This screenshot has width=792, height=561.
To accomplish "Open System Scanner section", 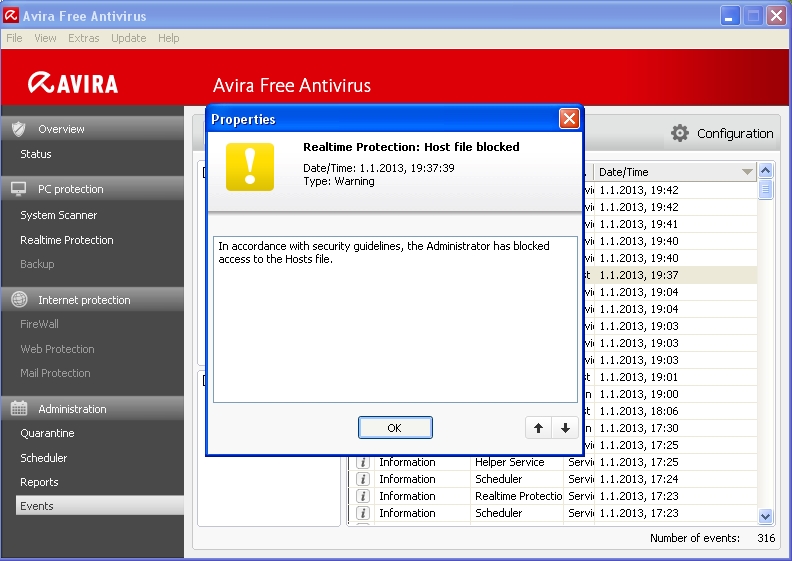I will tap(59, 215).
